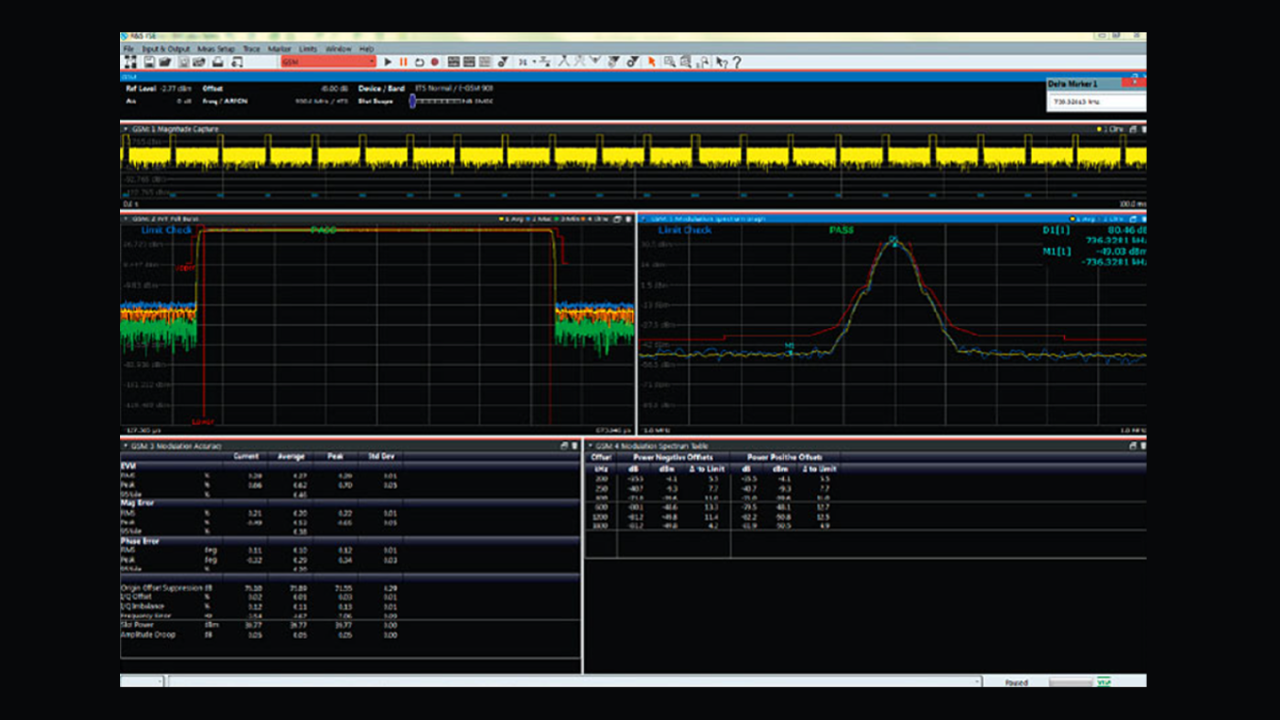Click the printer icon in the toolbar
1280x720 pixels.
pyautogui.click(x=218, y=62)
